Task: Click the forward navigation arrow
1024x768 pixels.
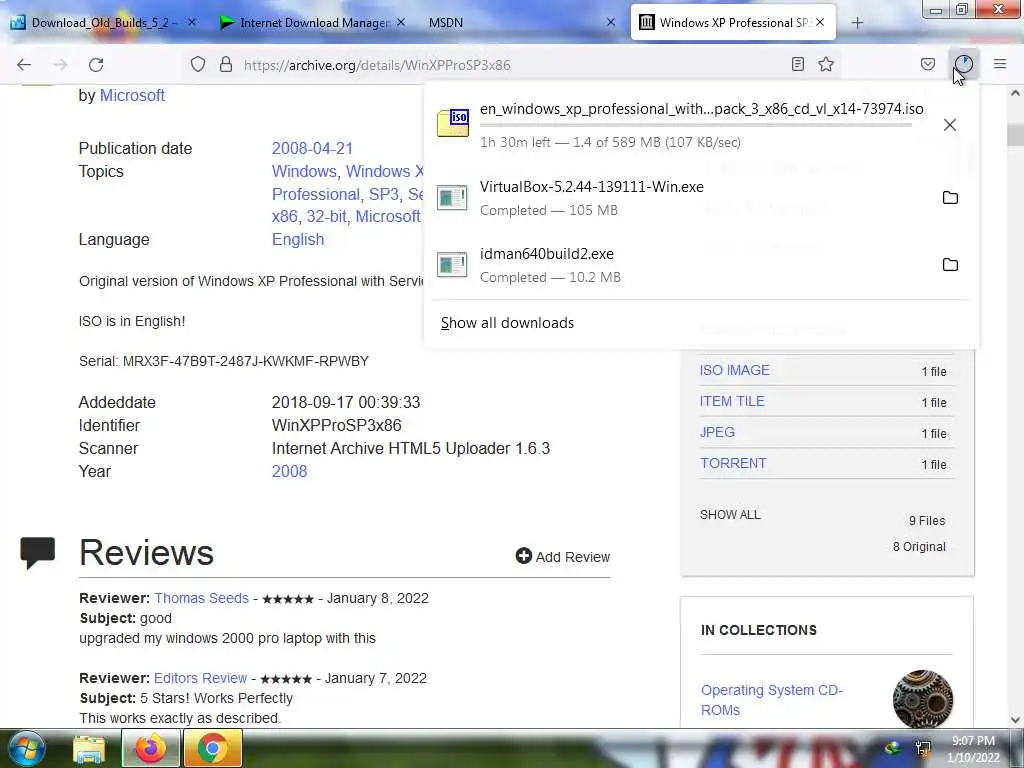Action: tap(60, 65)
